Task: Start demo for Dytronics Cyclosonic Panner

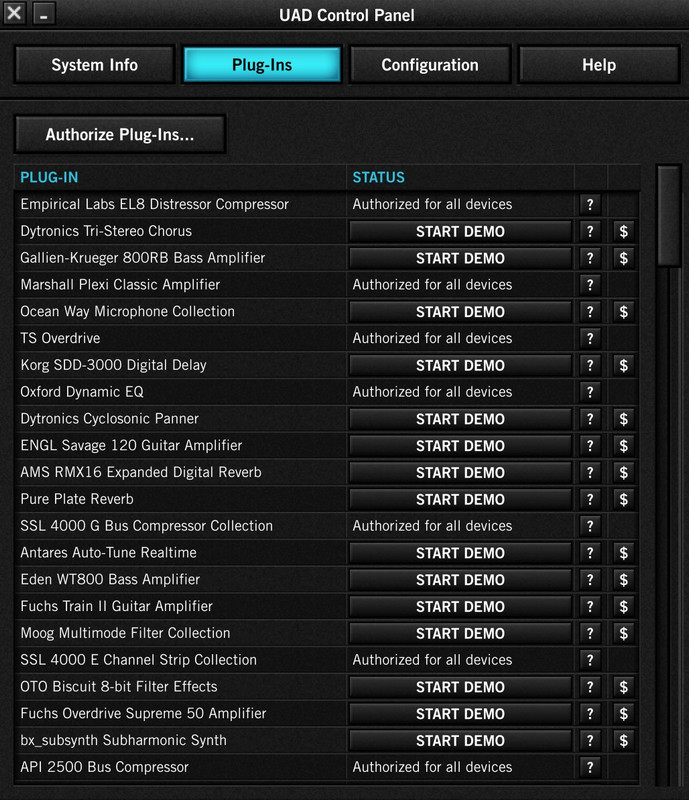Action: click(460, 419)
